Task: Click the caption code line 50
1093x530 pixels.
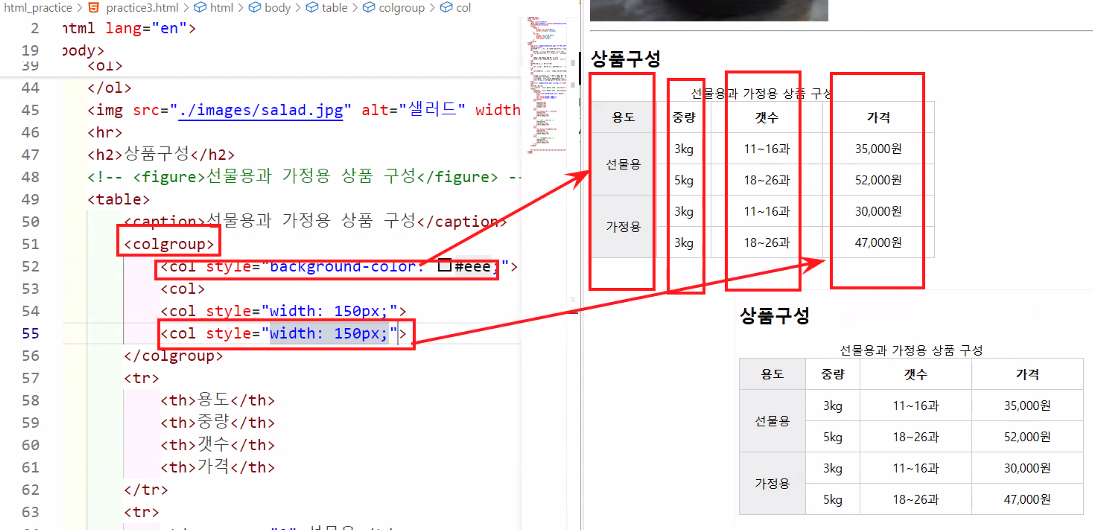Action: (315, 222)
